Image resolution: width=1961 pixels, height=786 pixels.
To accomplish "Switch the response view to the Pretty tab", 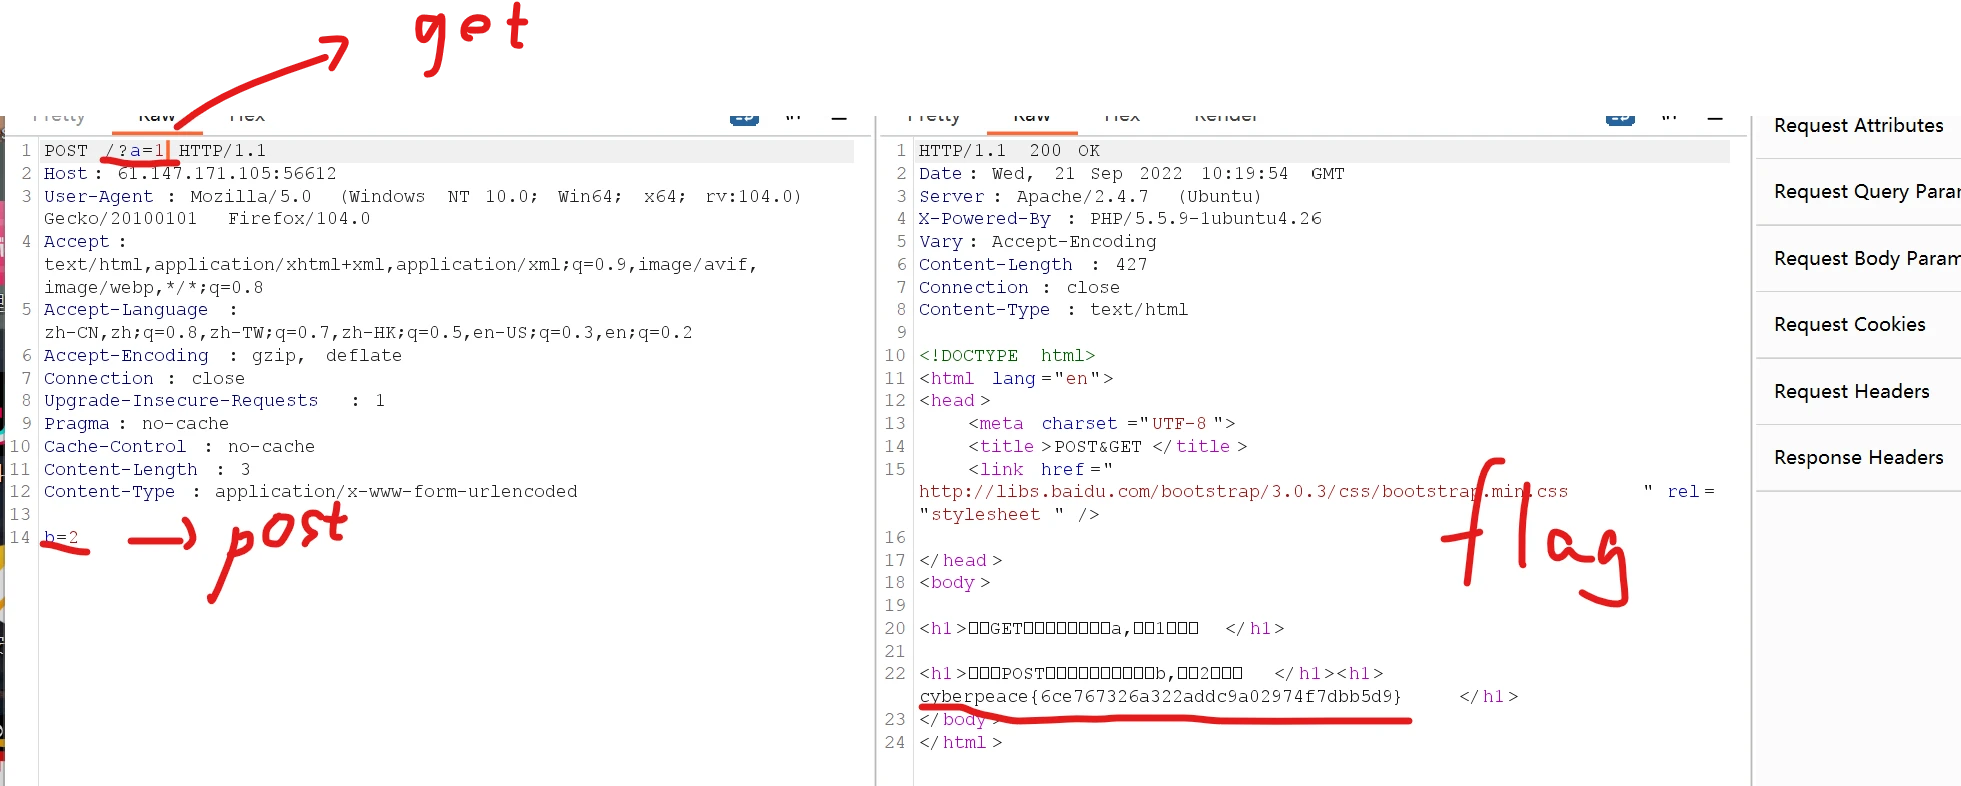I will [x=932, y=118].
